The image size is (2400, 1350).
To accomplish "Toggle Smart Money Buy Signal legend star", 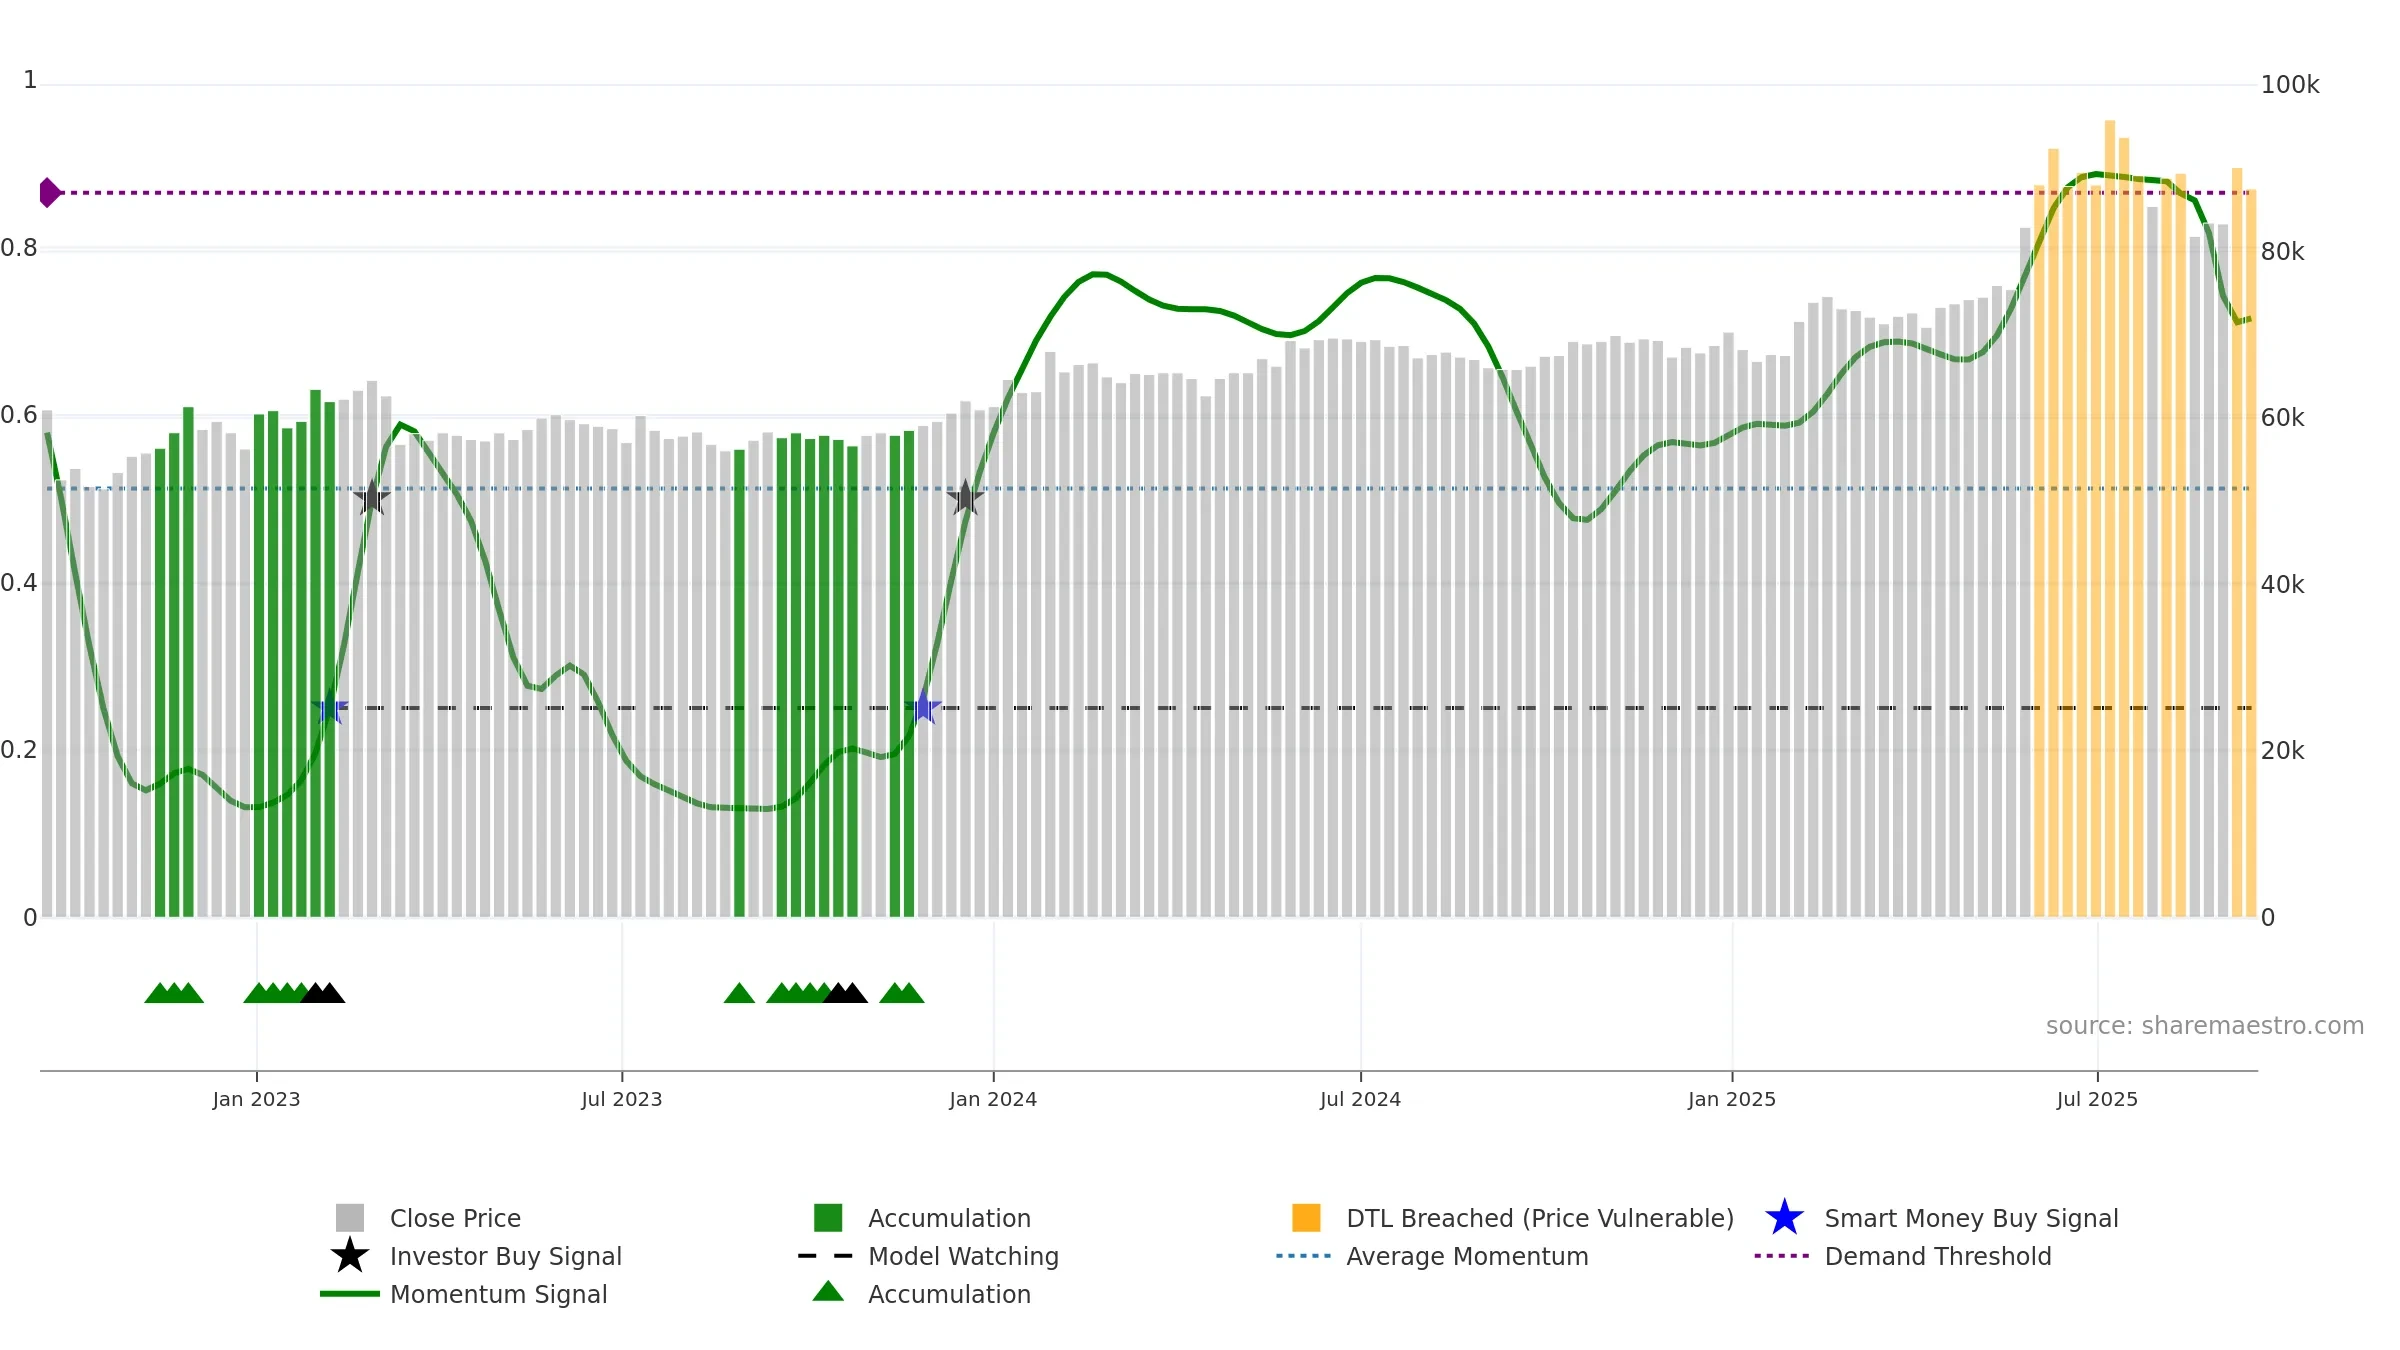I will pos(1784,1218).
